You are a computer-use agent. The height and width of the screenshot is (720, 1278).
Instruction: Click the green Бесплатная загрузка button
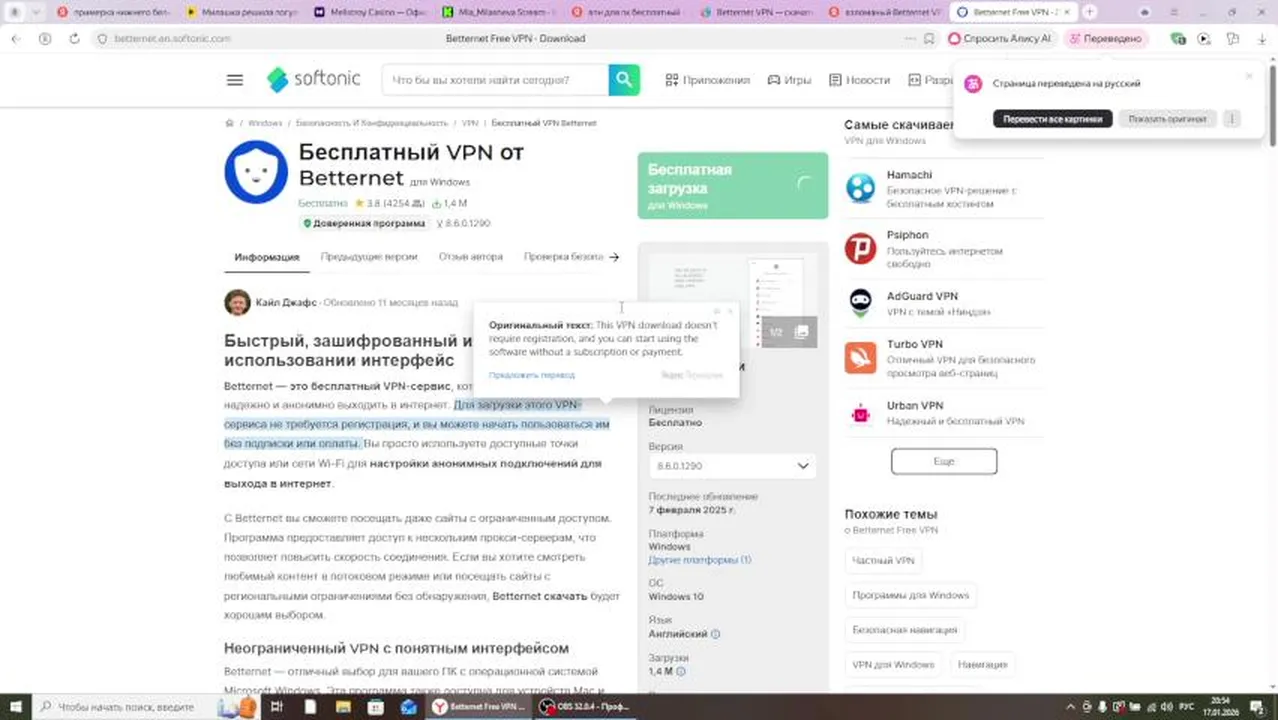point(733,186)
